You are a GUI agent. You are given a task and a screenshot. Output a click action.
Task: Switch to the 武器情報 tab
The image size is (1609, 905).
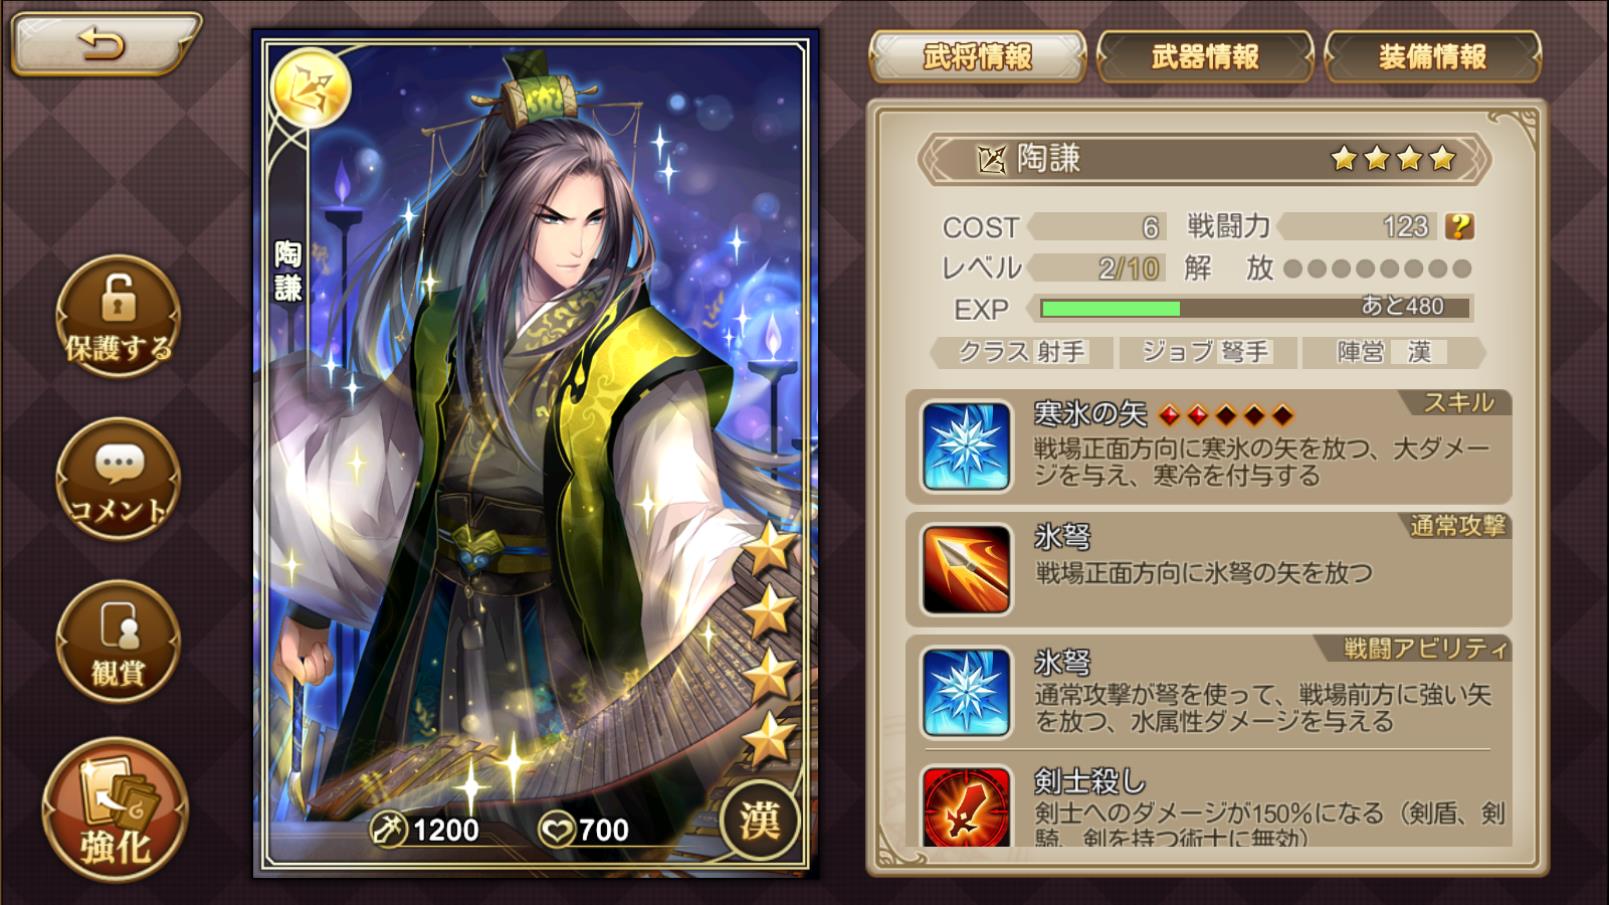click(1205, 57)
